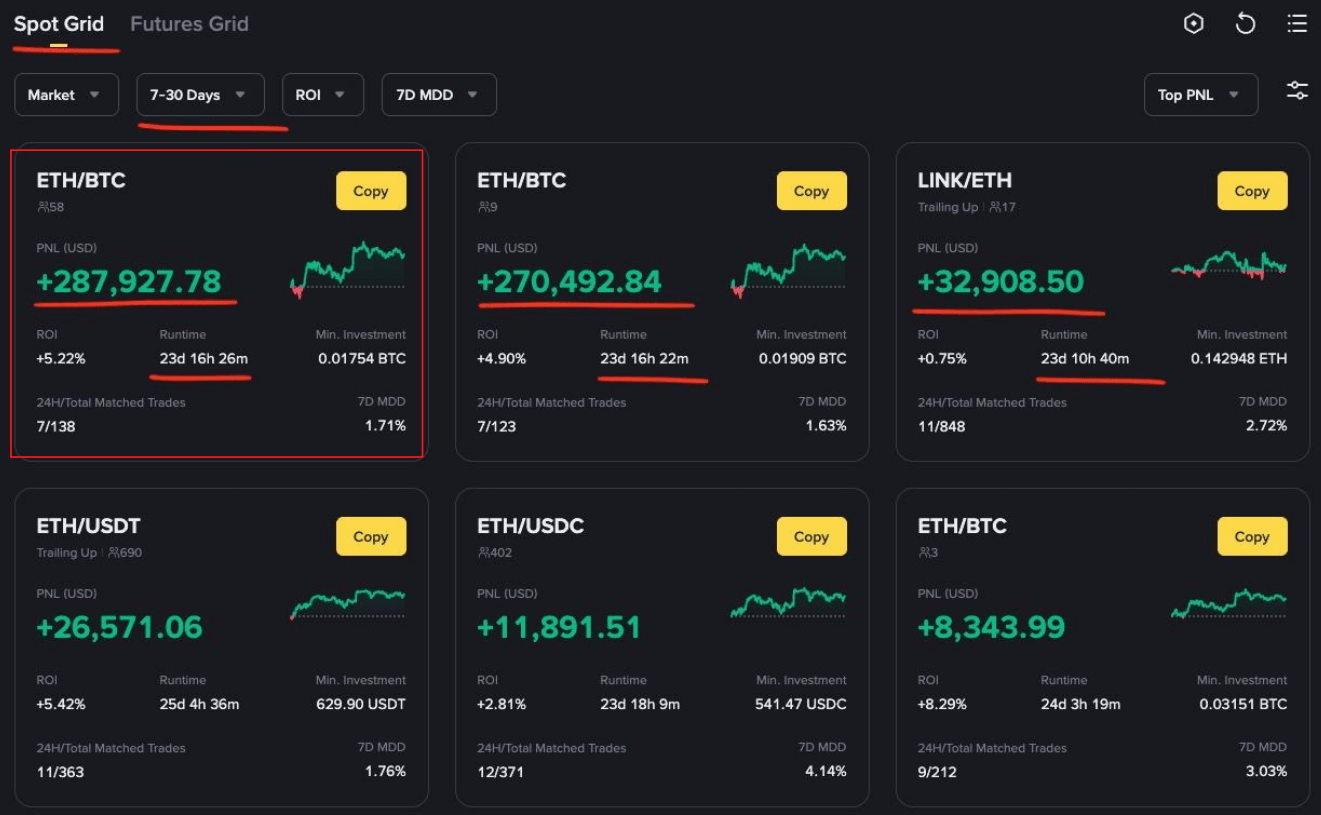Copy the ETH/USDC grid bot
1321x815 pixels.
pyautogui.click(x=811, y=537)
